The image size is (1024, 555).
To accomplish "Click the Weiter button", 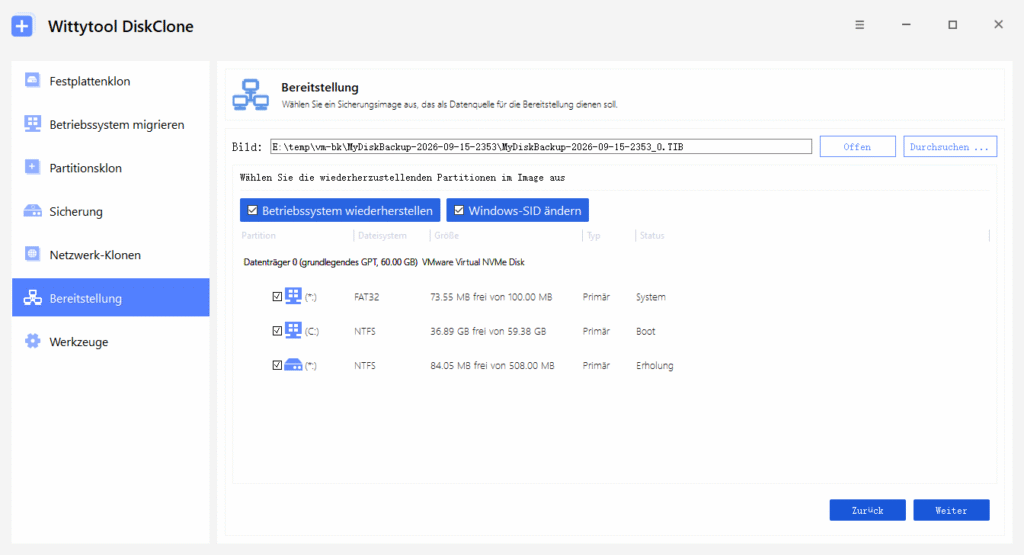I will (x=951, y=510).
